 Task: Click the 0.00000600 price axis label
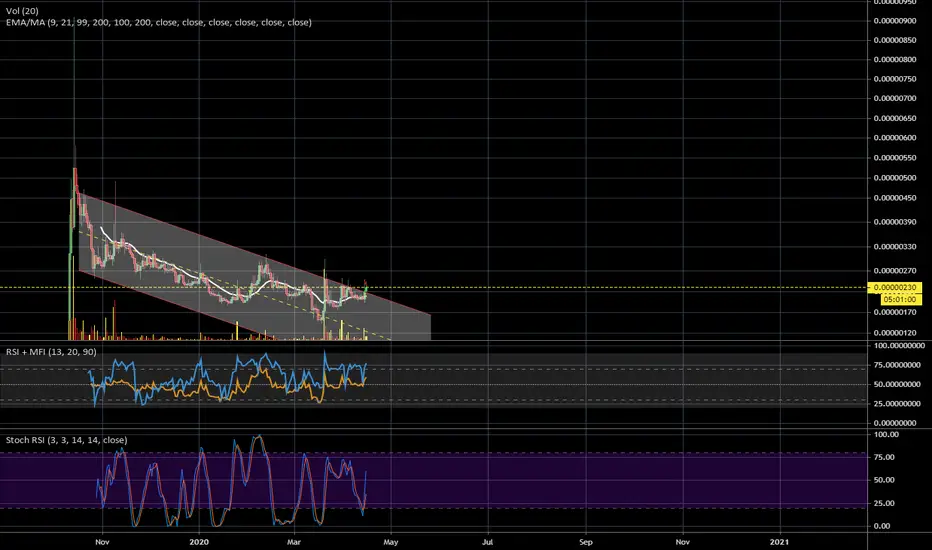(895, 138)
